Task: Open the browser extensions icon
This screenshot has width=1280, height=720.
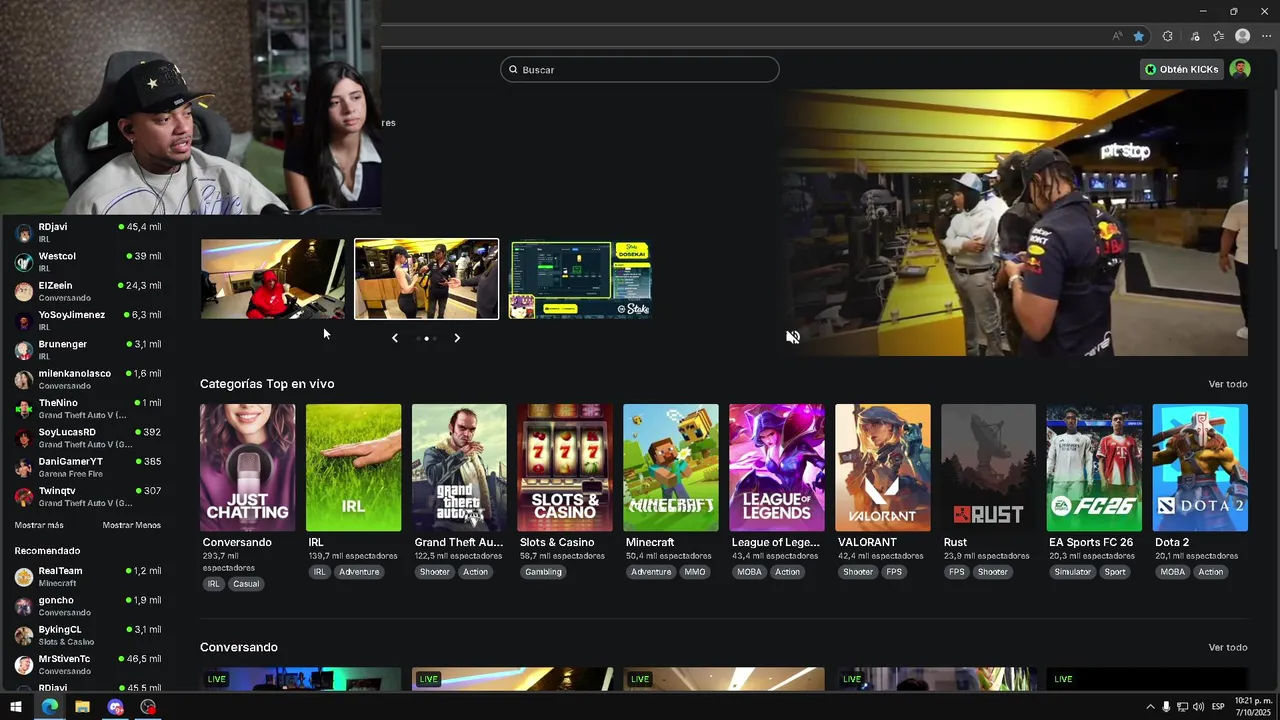Action: (x=1167, y=36)
